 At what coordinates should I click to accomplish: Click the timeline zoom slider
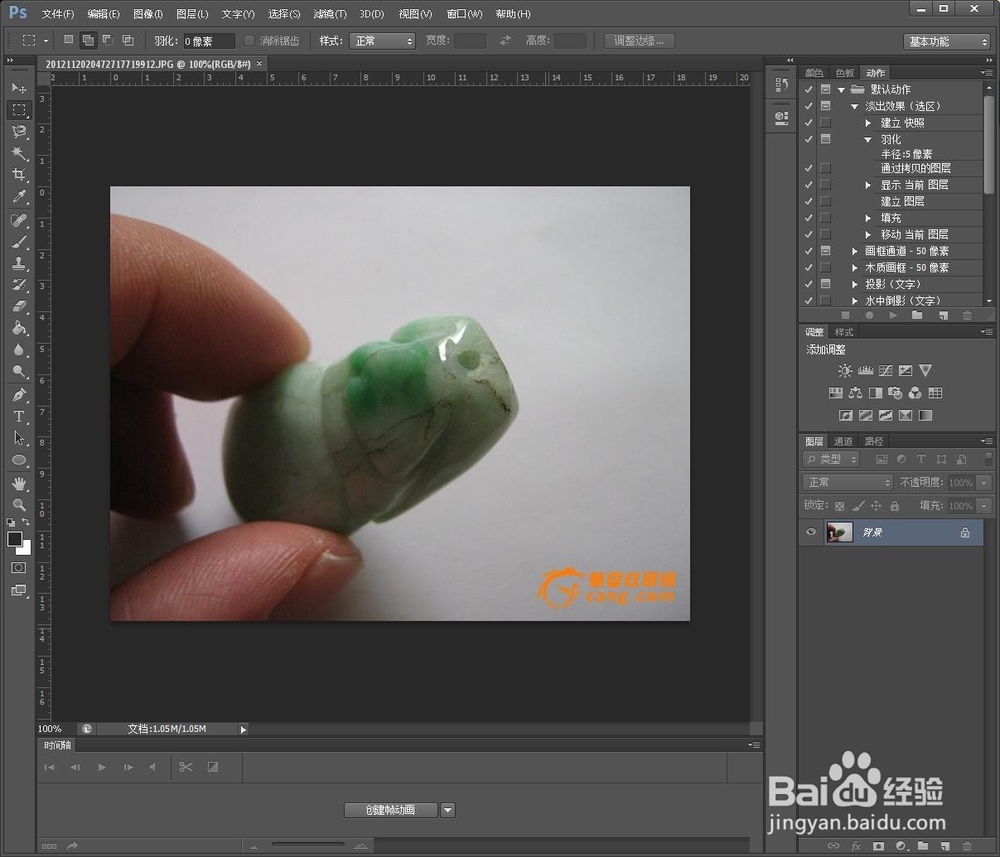pyautogui.click(x=308, y=845)
